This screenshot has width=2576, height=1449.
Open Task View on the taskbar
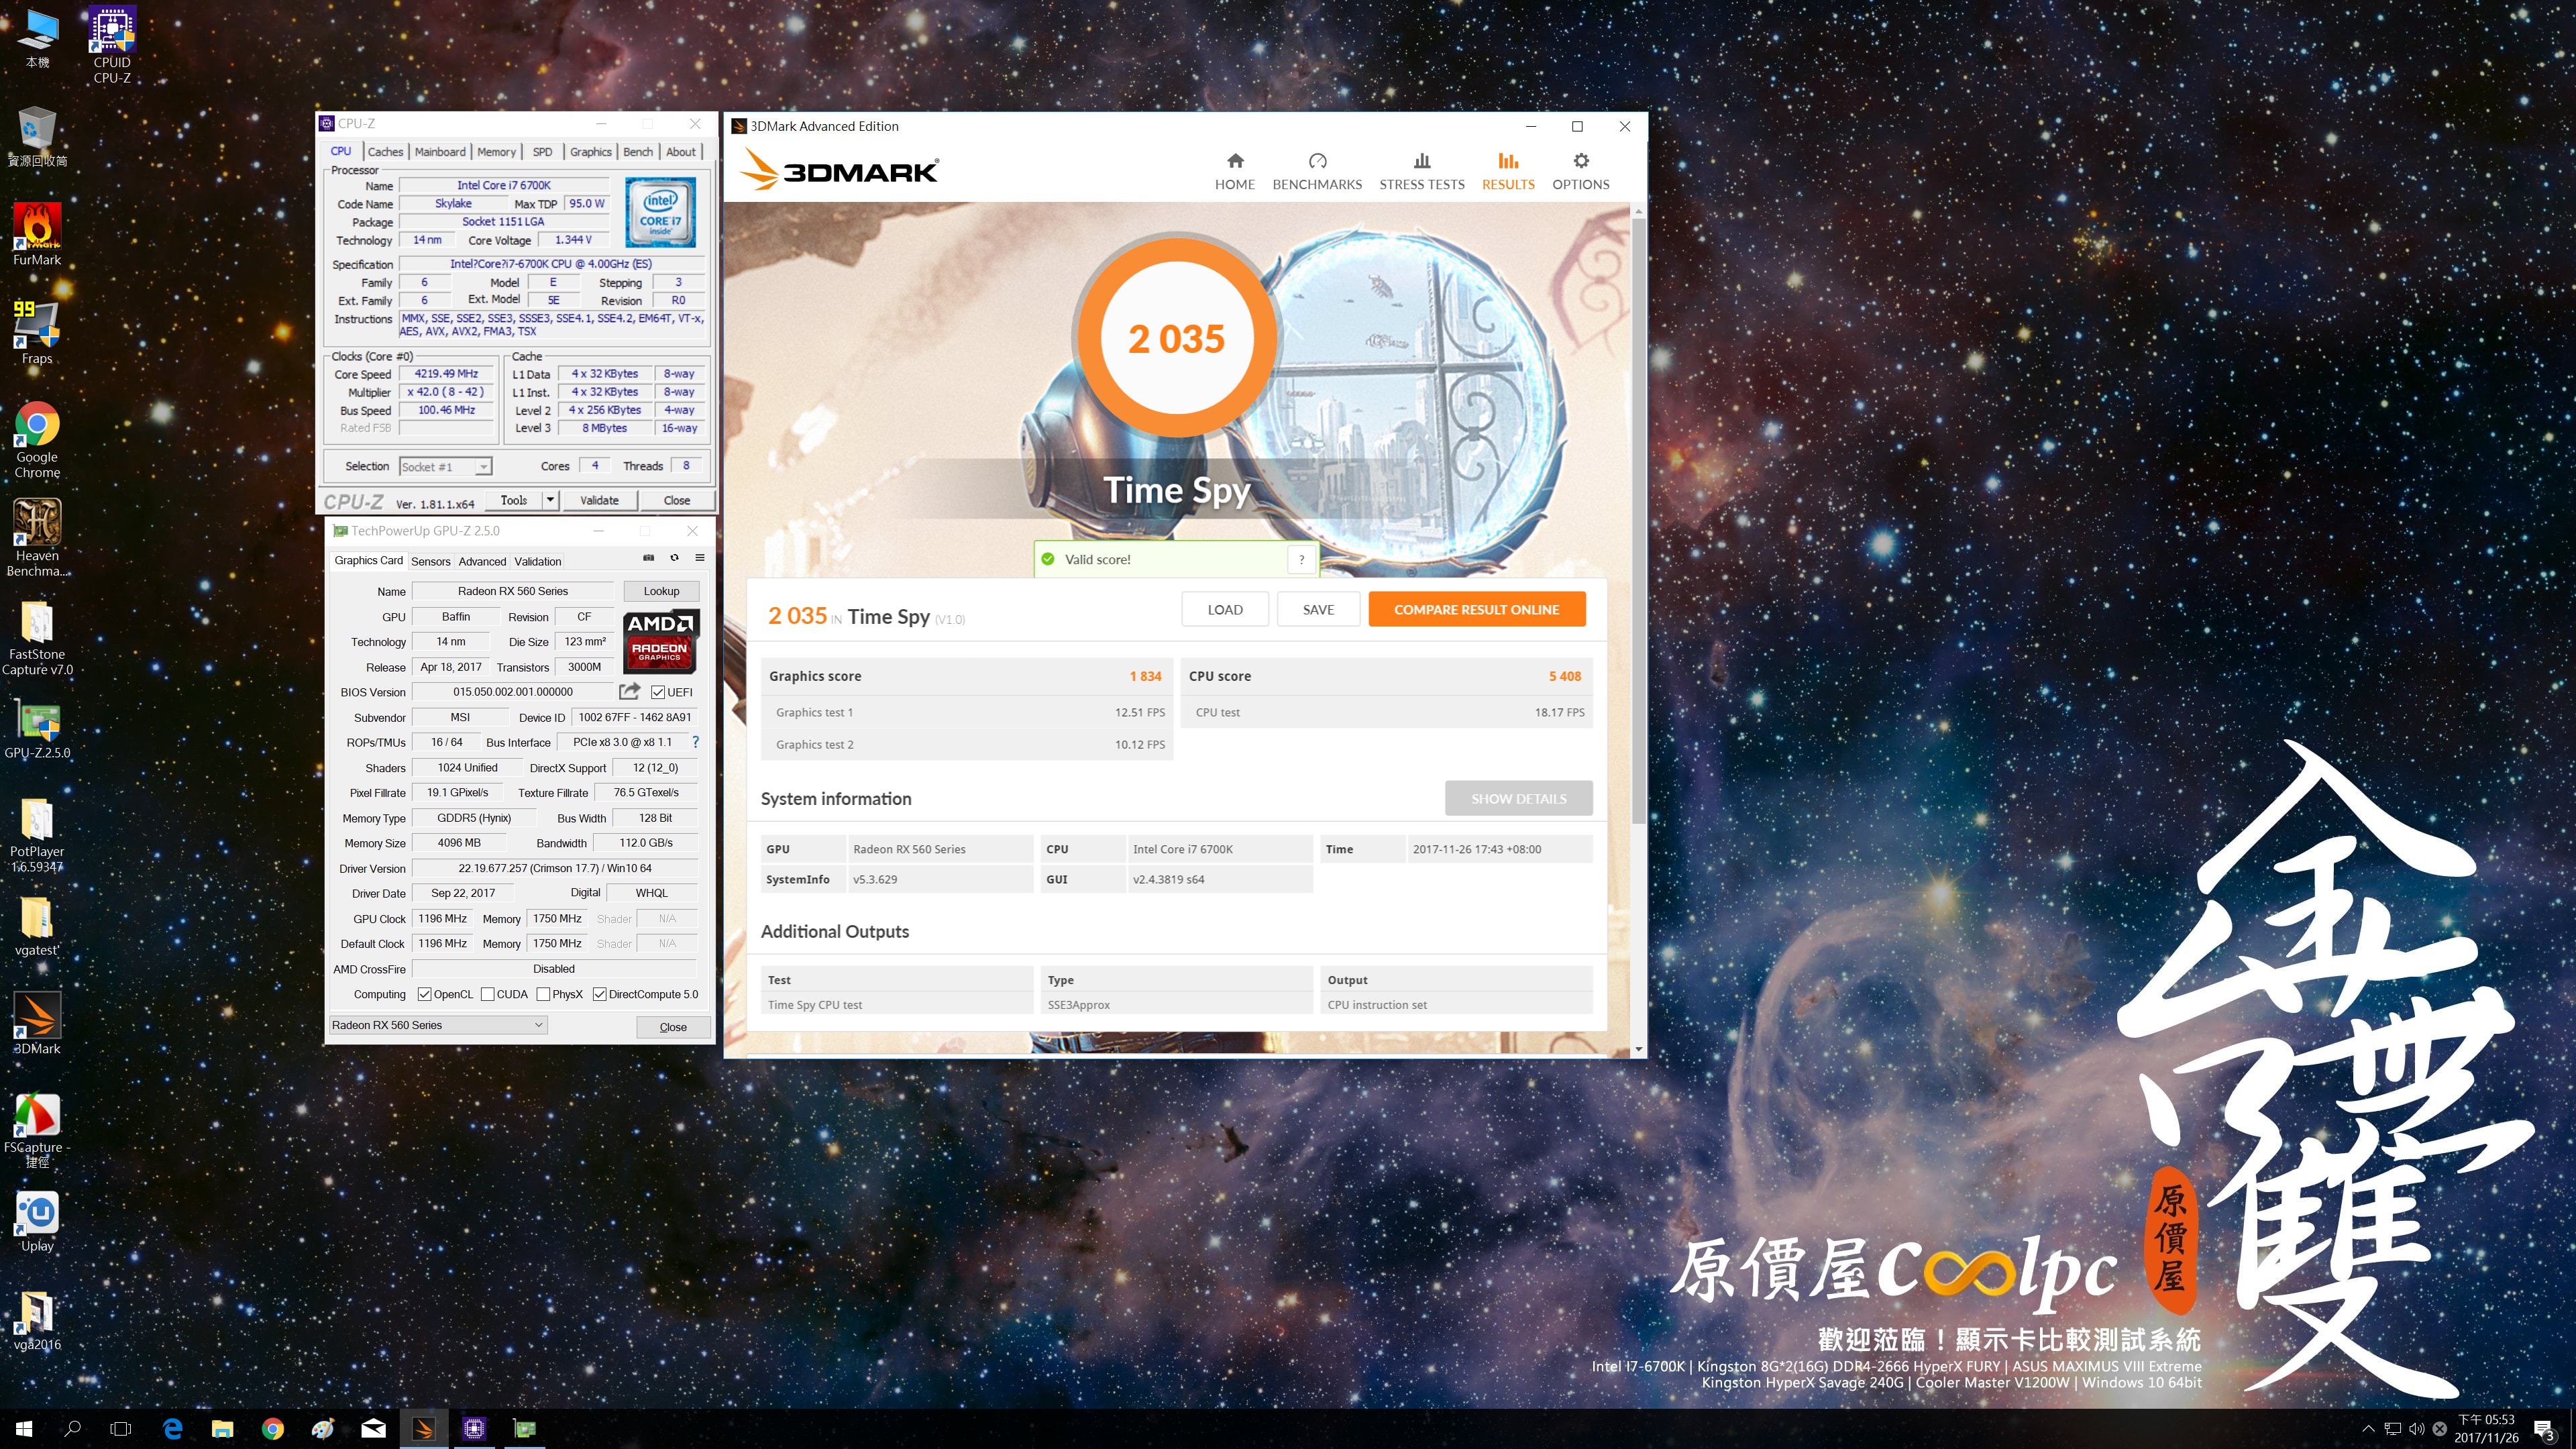[x=120, y=1428]
